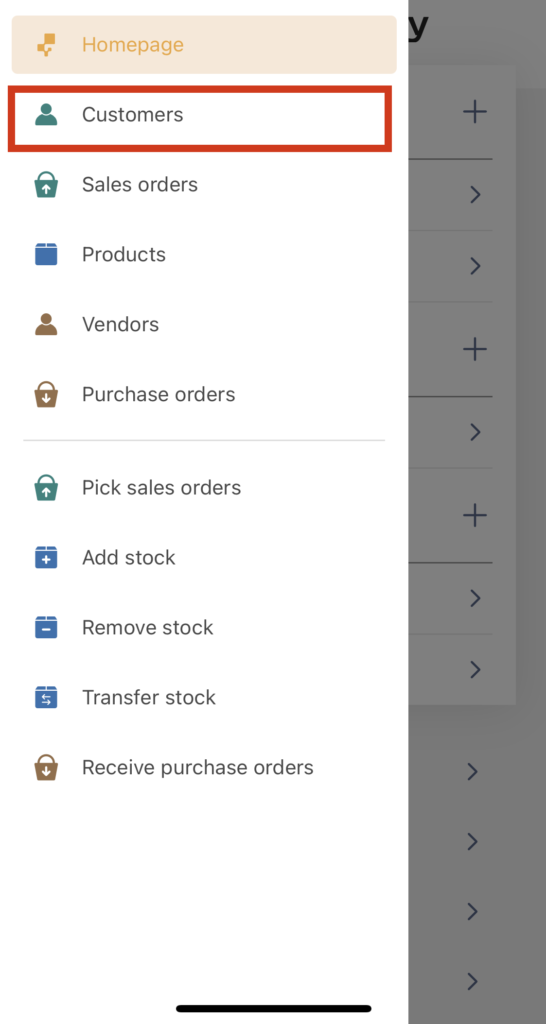
Task: Expand the chevron under the first plus
Action: click(x=475, y=195)
